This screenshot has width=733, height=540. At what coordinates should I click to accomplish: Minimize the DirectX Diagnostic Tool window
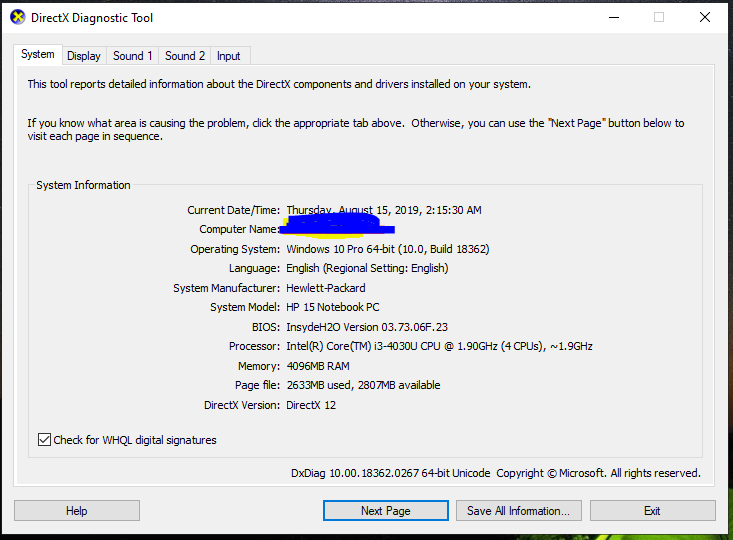coord(614,18)
